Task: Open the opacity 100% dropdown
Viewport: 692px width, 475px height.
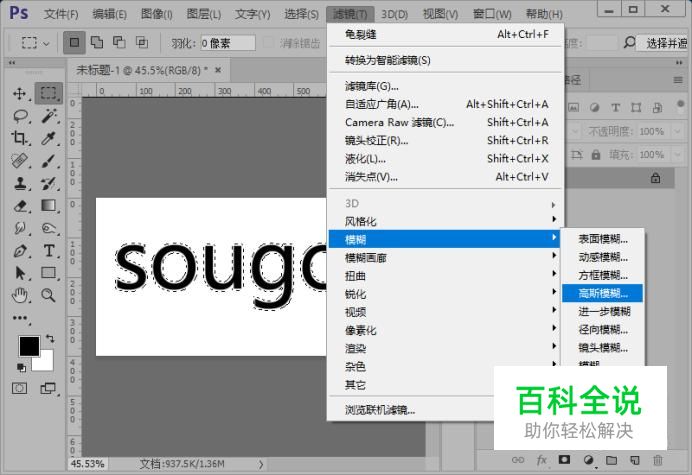Action: tap(677, 131)
